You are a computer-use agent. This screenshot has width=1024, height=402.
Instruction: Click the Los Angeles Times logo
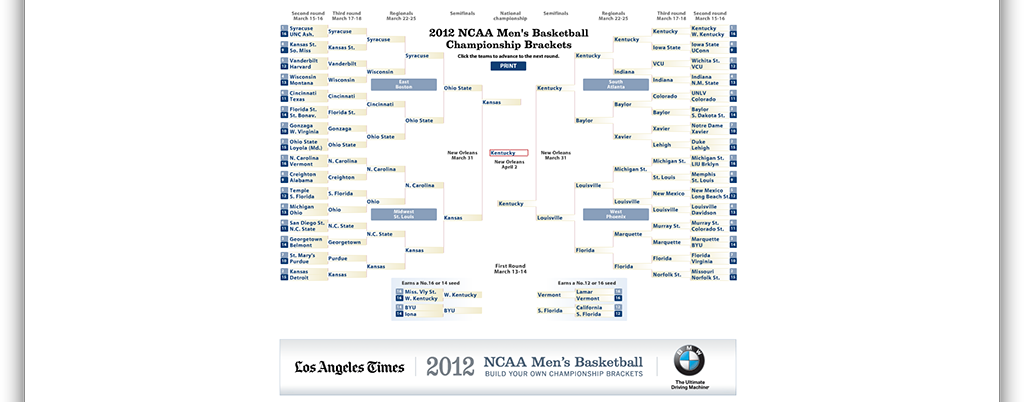(349, 367)
